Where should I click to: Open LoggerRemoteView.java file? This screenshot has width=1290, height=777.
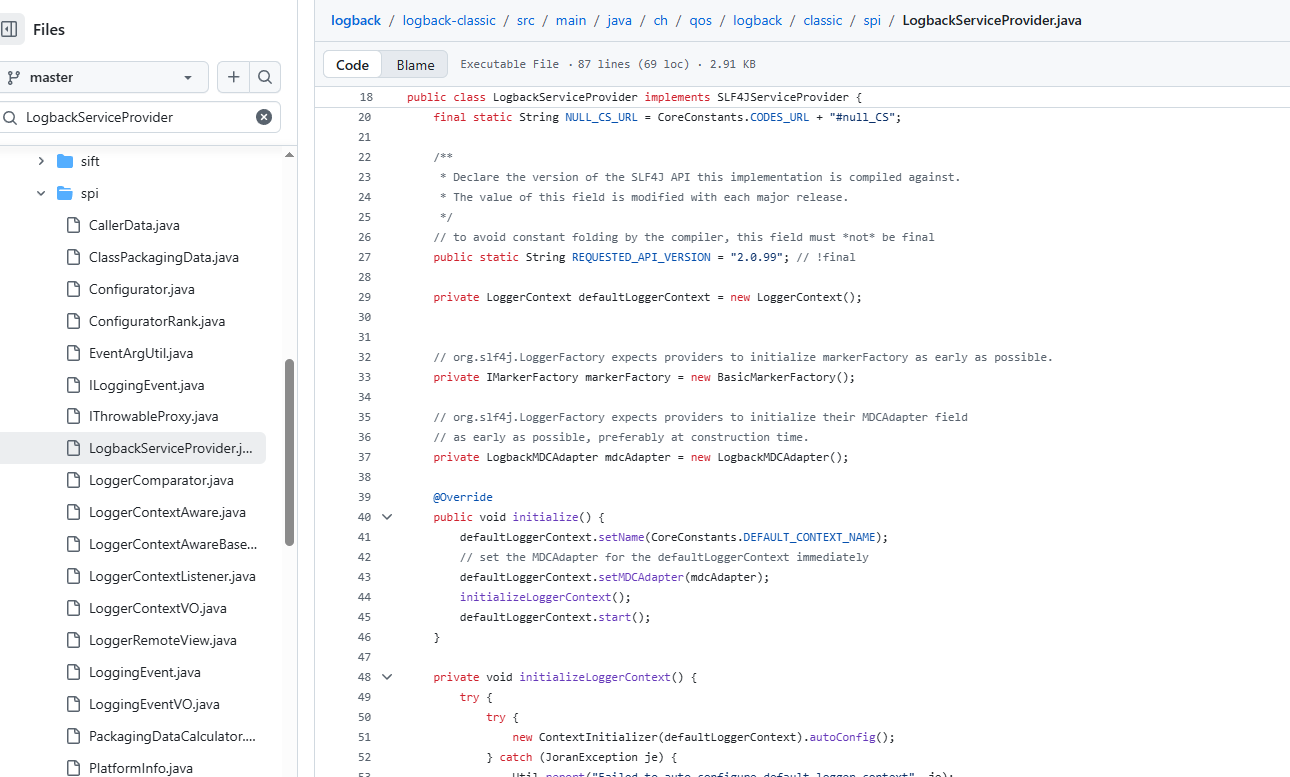point(163,640)
